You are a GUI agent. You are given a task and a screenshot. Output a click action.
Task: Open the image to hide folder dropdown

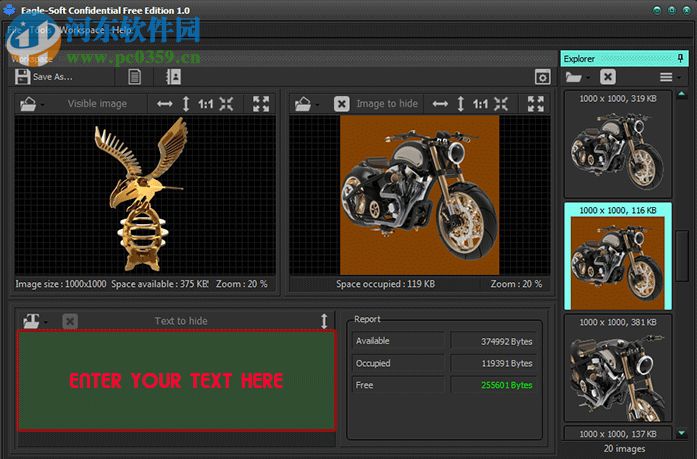pyautogui.click(x=306, y=104)
